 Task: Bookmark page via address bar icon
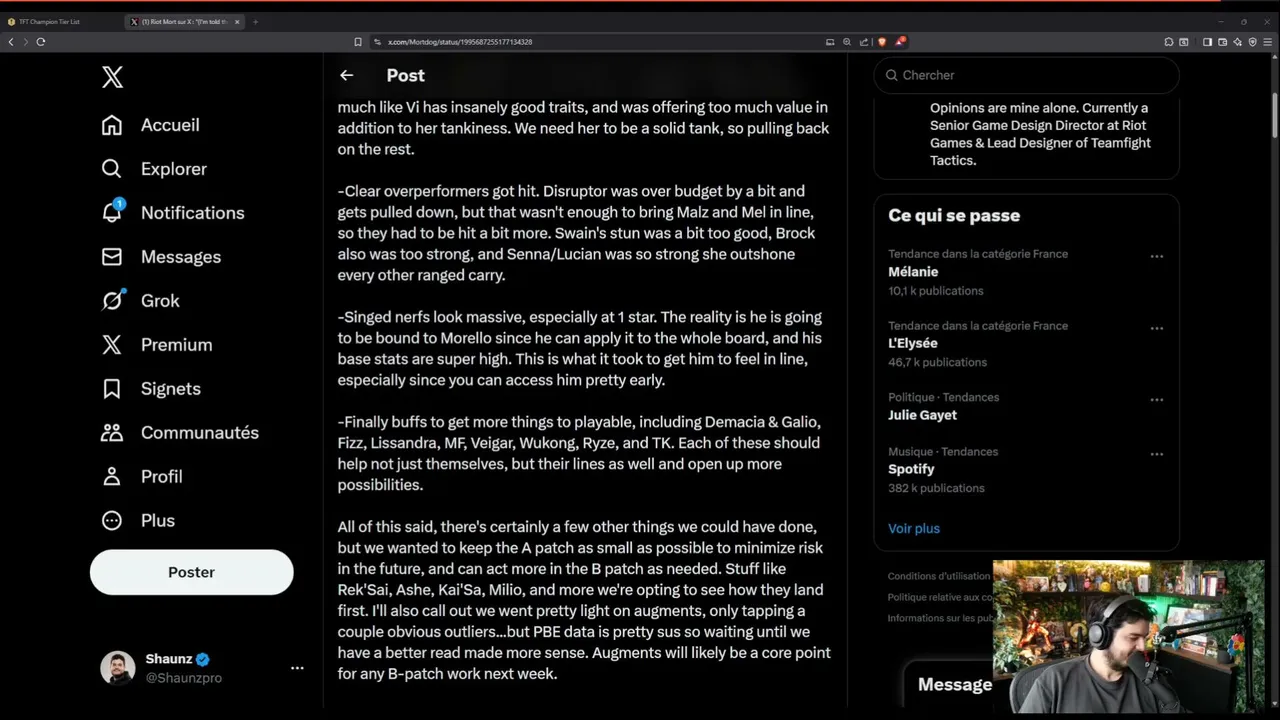click(x=357, y=42)
